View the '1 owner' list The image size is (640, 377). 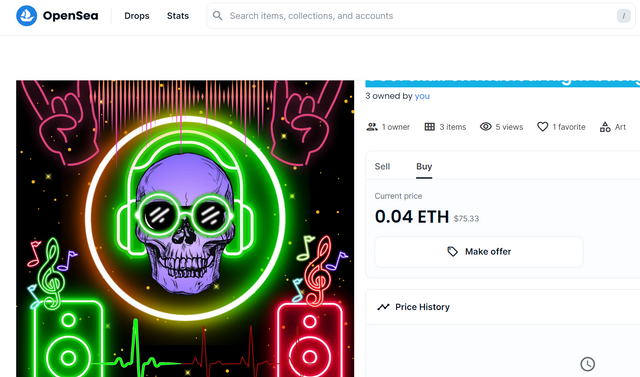pos(396,127)
